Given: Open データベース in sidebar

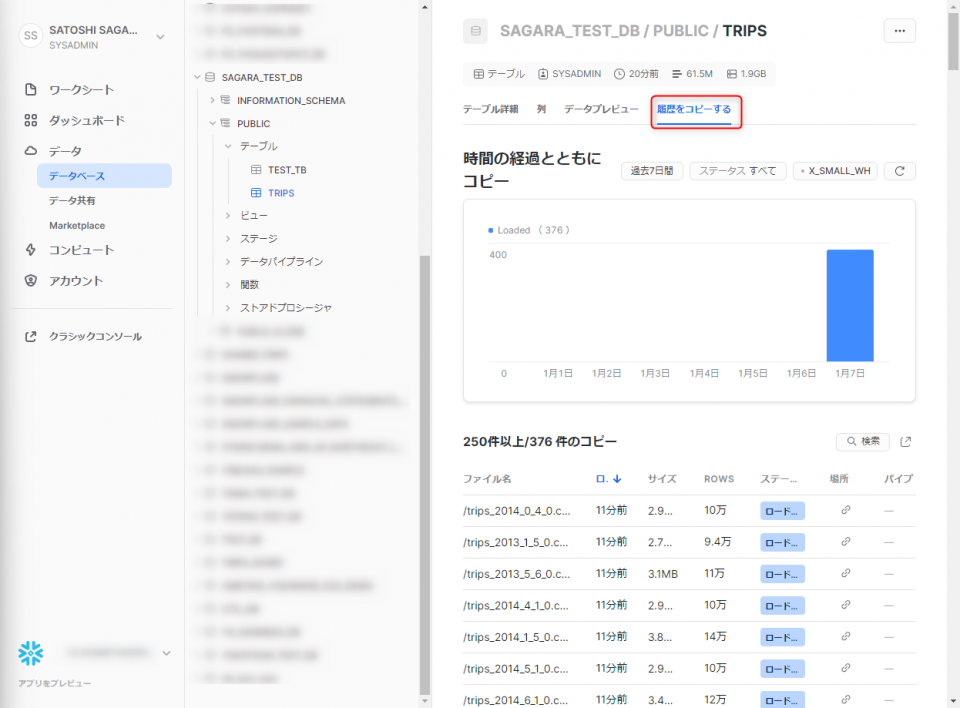Looking at the screenshot, I should tap(104, 176).
